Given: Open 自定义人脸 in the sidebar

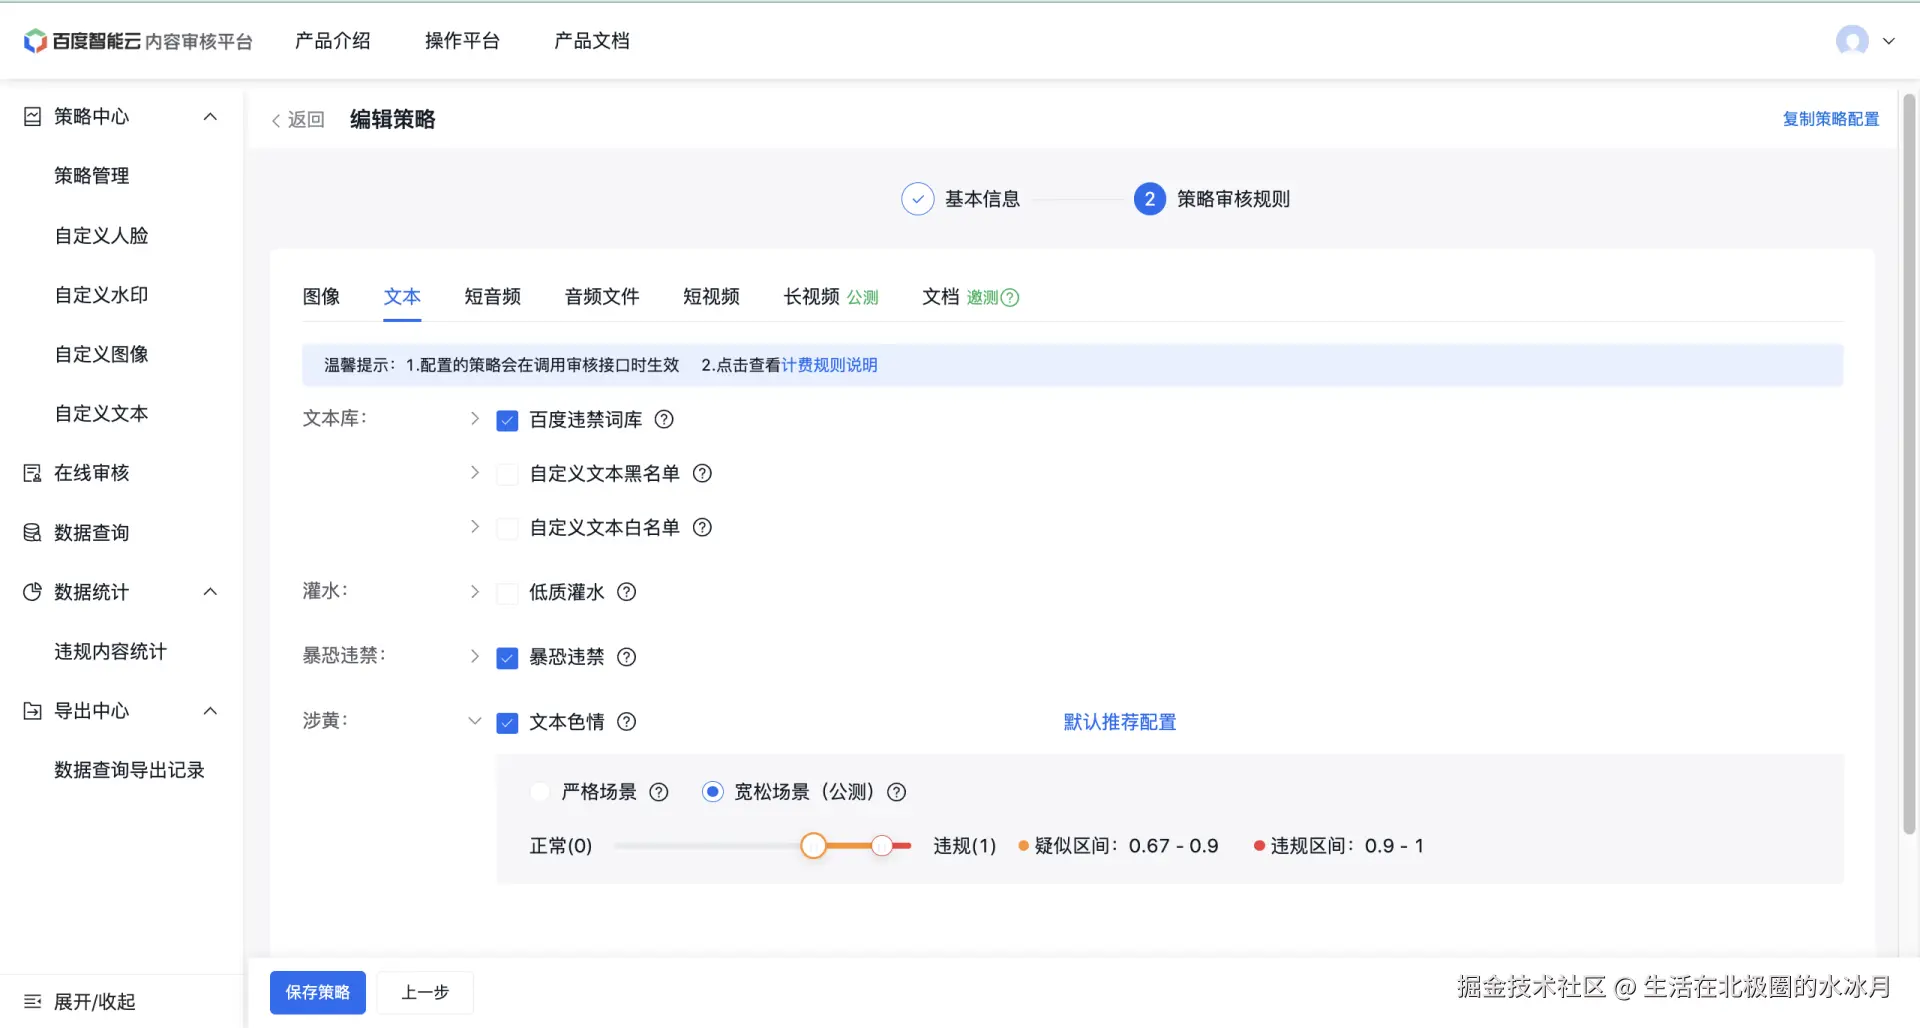Looking at the screenshot, I should pos(102,236).
